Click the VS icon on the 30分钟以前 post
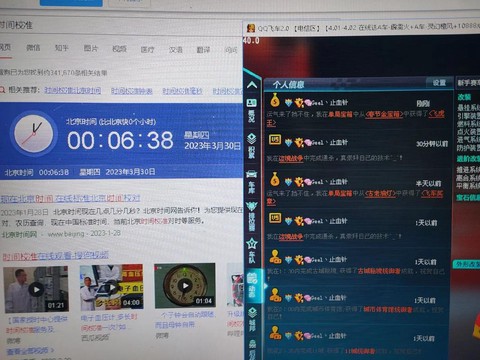The width and height of the screenshot is (480, 360). click(x=275, y=140)
